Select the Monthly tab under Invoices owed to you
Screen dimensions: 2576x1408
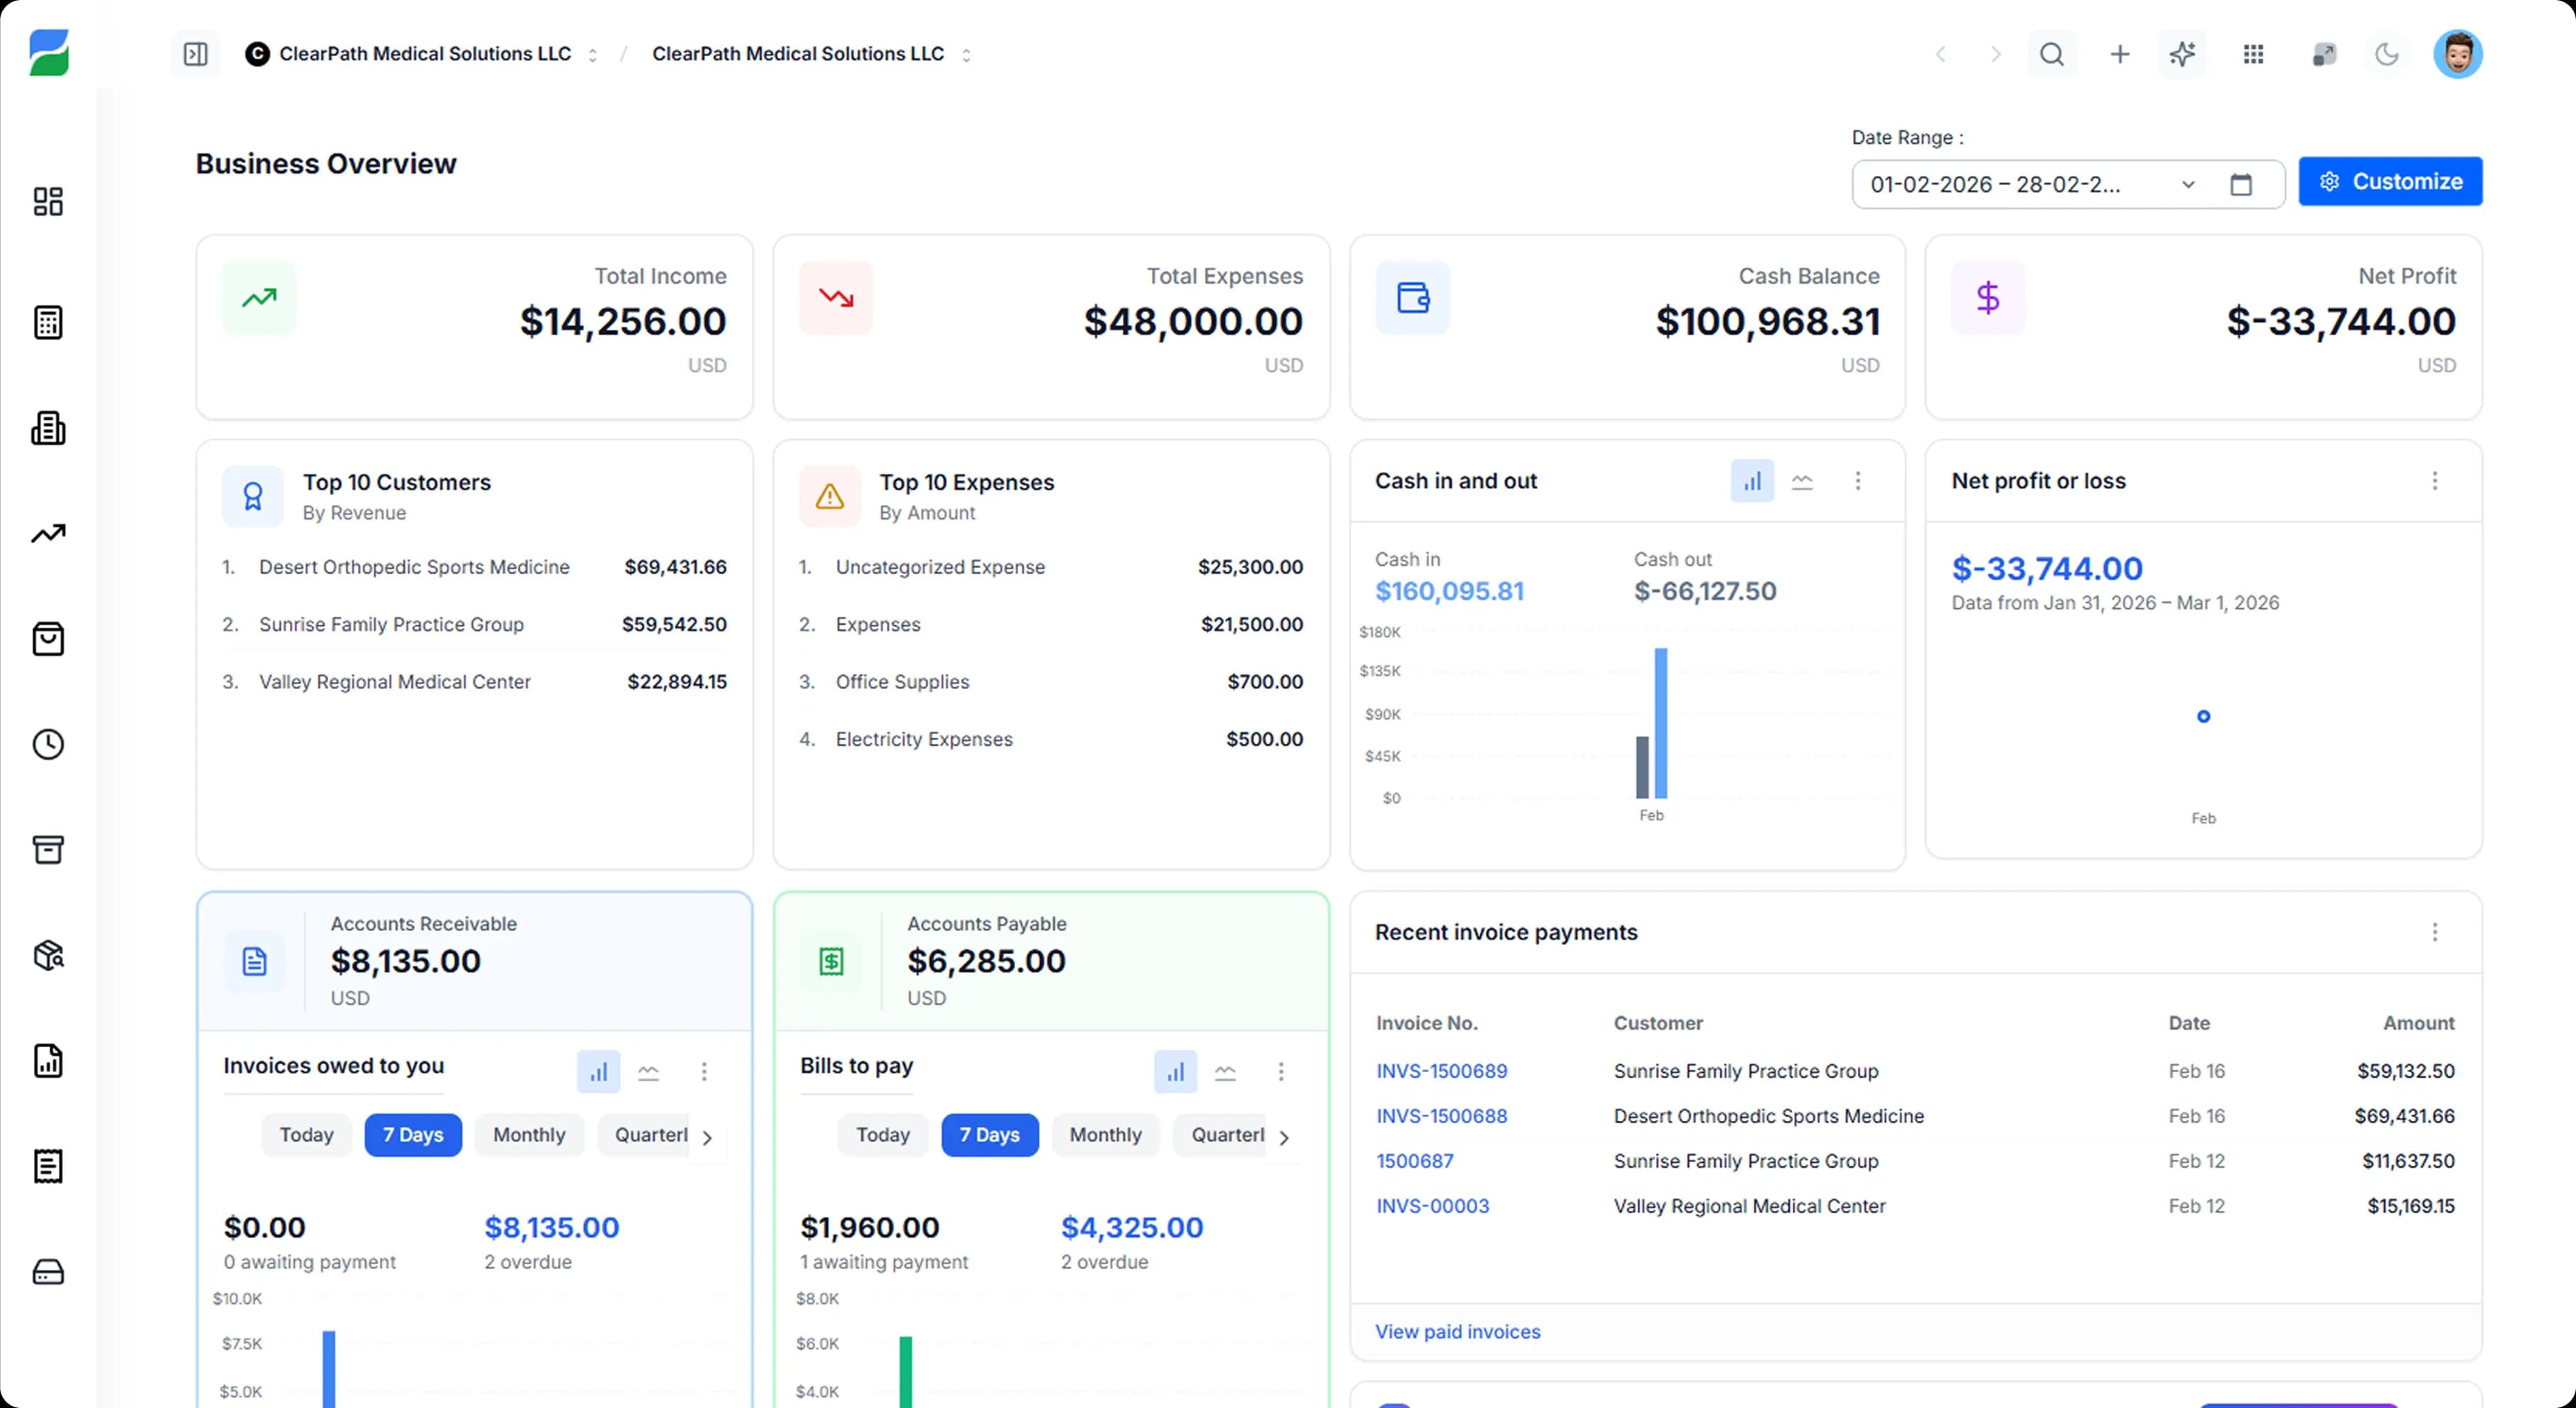point(529,1135)
